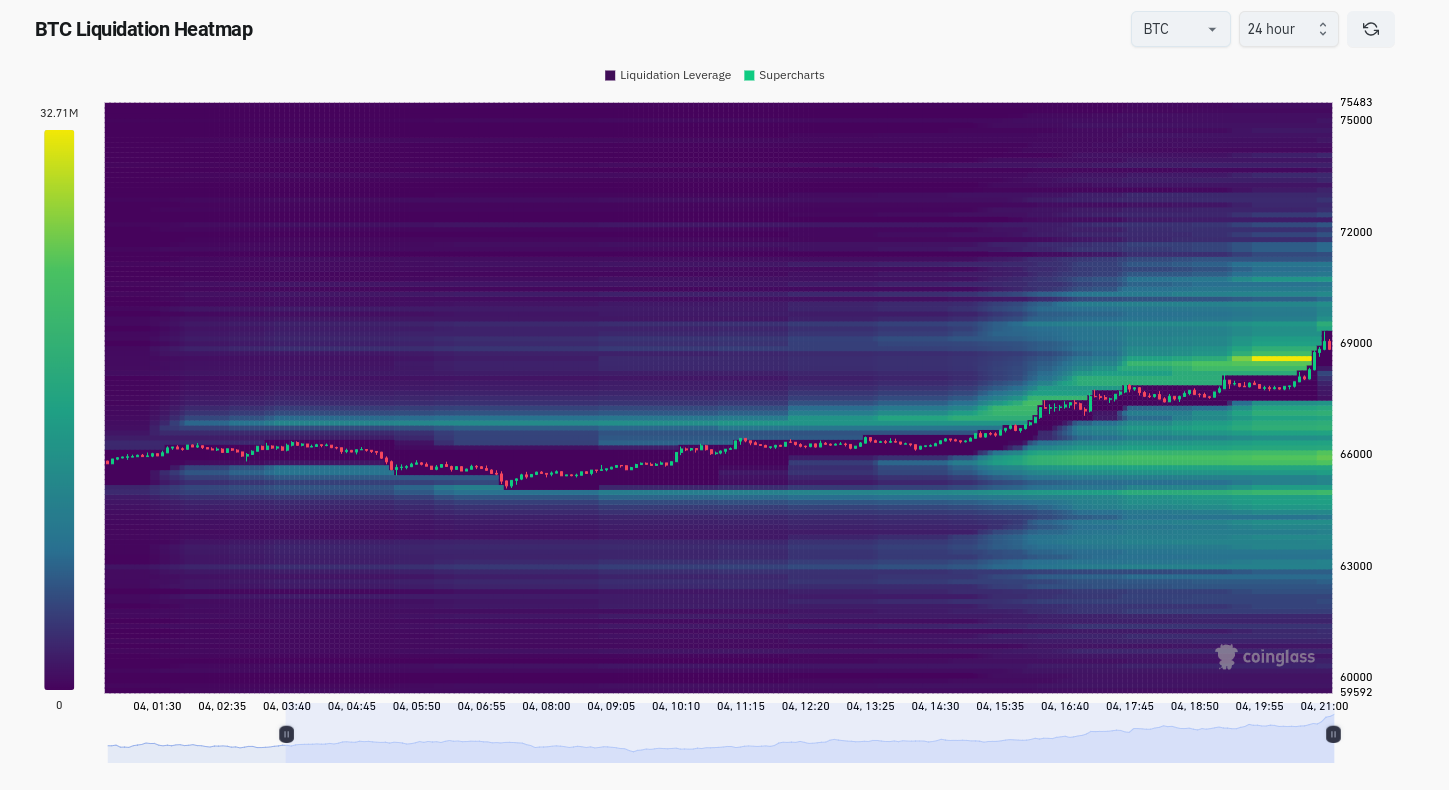
Task: Grab the left handle of the range slider
Action: pos(286,734)
